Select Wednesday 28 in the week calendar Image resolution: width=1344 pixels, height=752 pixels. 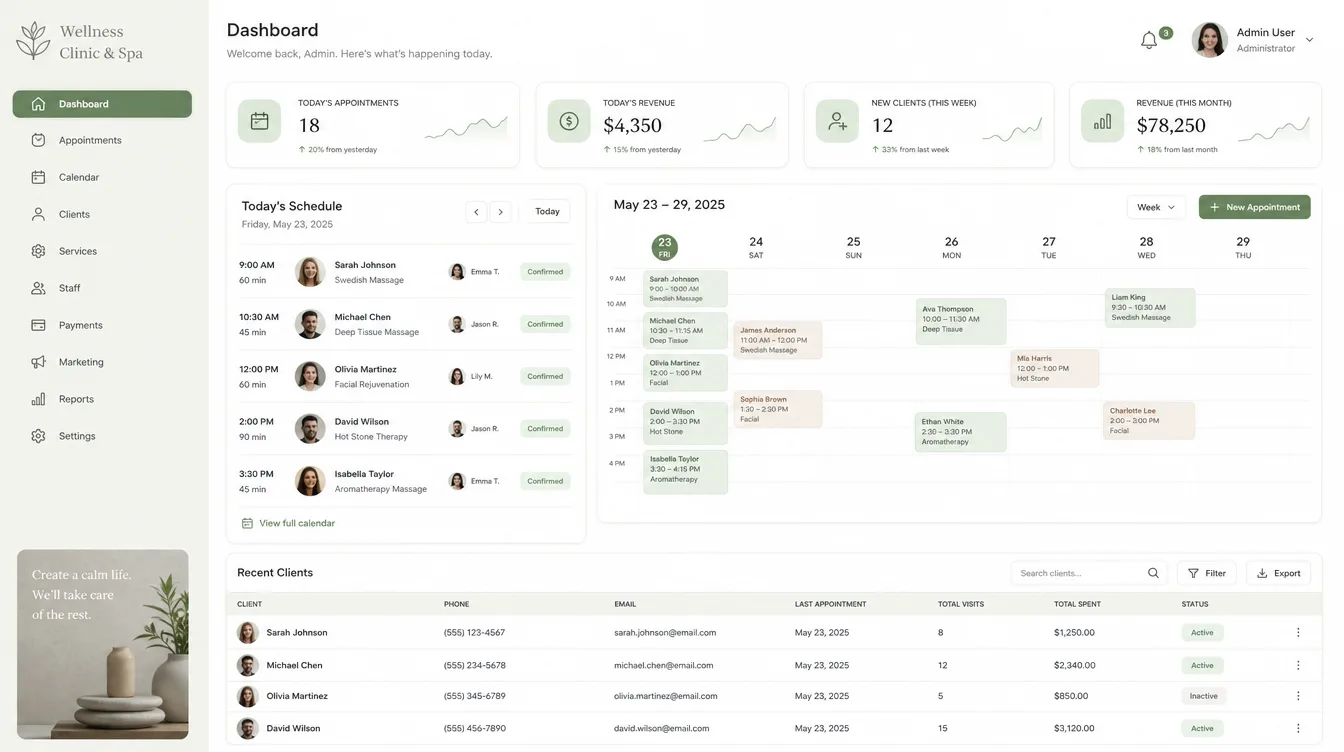[1146, 247]
